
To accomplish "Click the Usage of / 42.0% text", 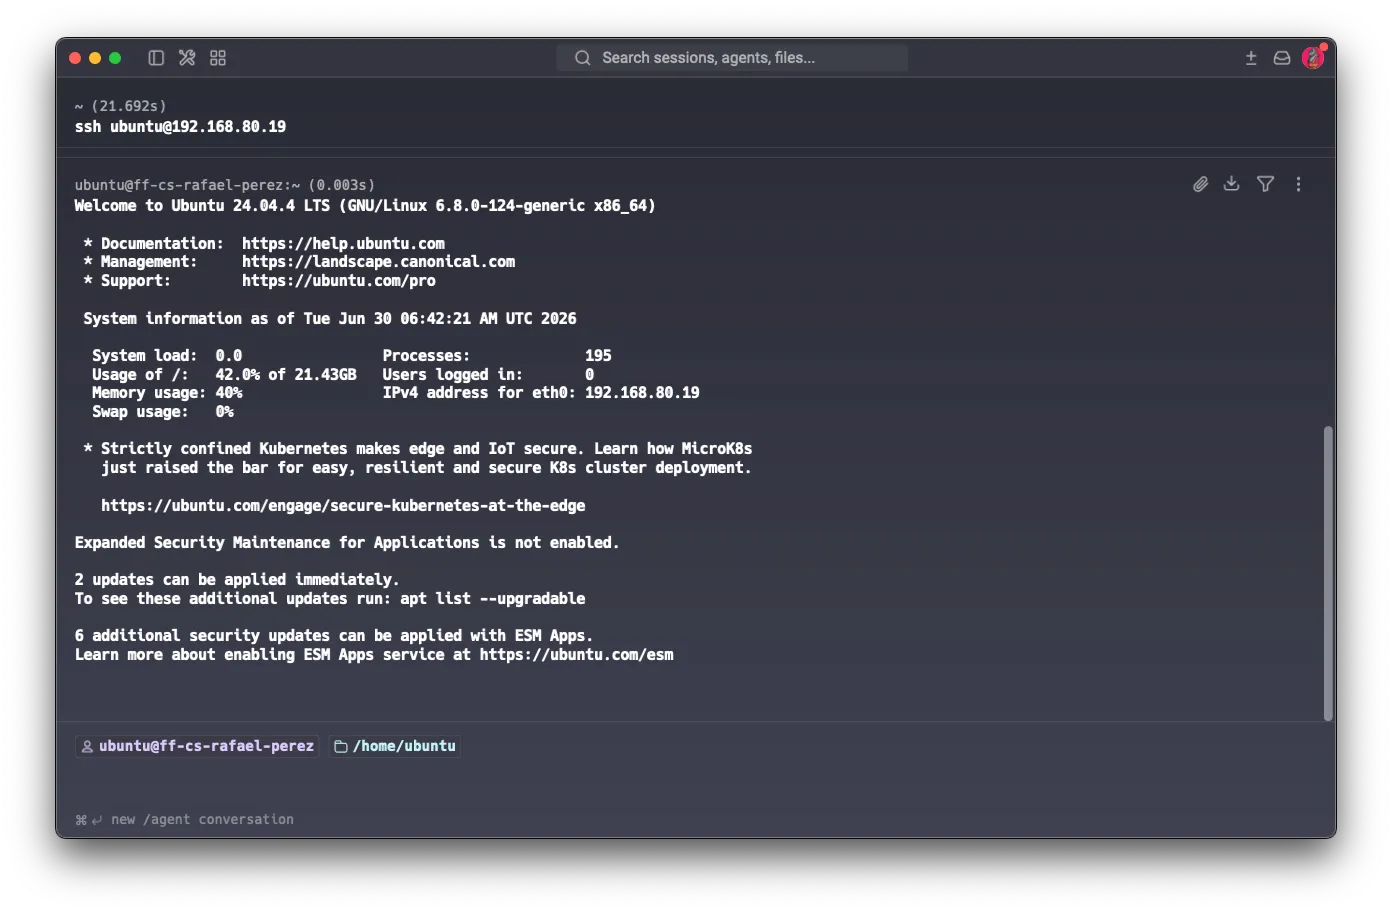I will click(224, 375).
